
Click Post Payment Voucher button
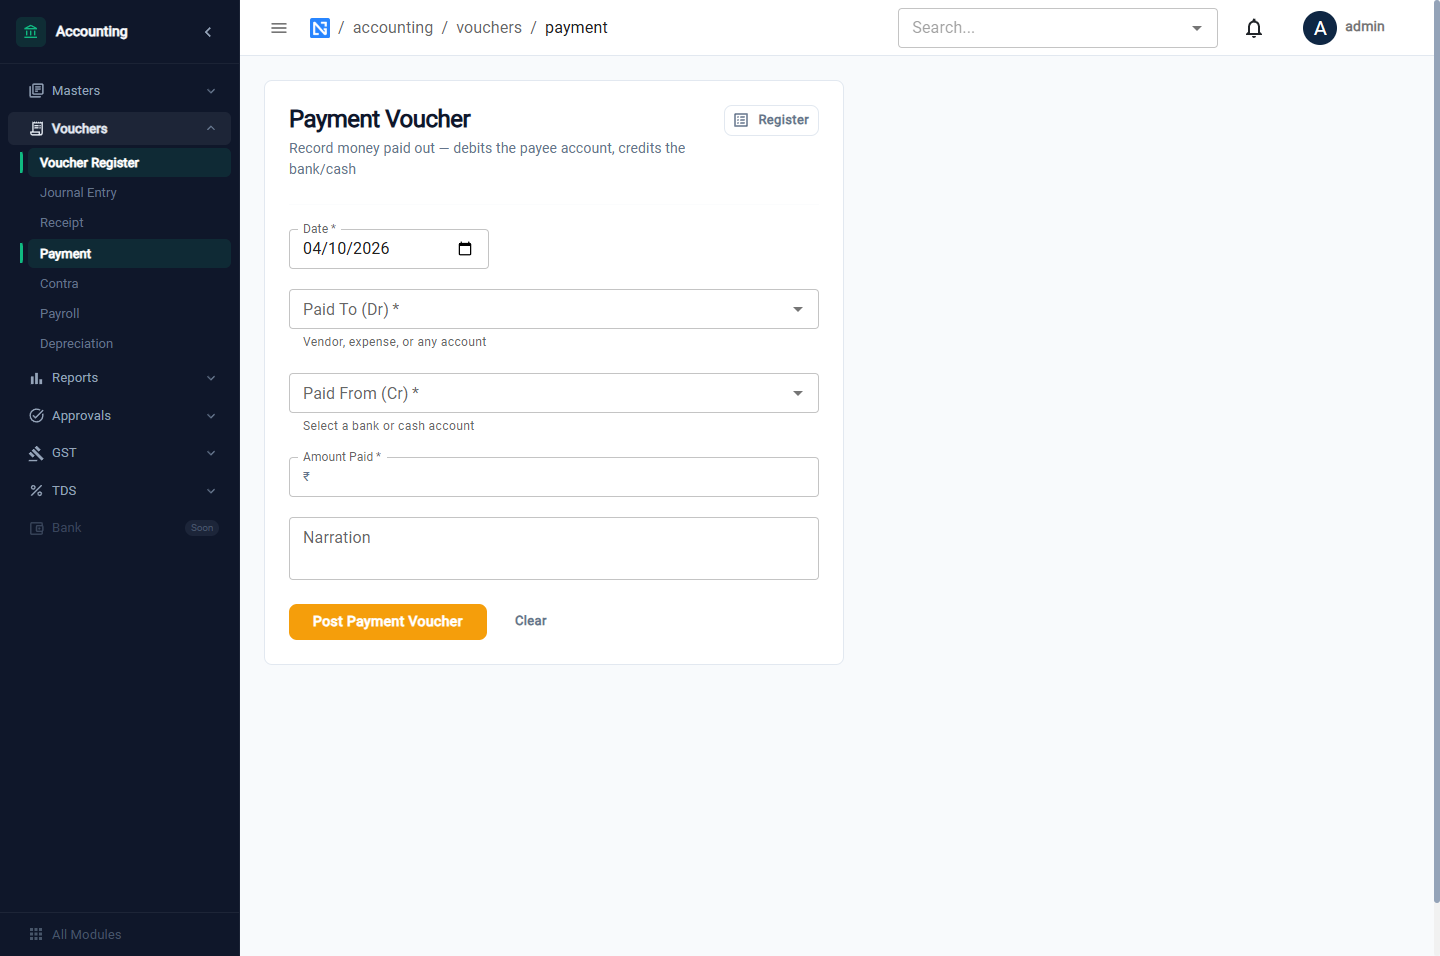tap(388, 622)
